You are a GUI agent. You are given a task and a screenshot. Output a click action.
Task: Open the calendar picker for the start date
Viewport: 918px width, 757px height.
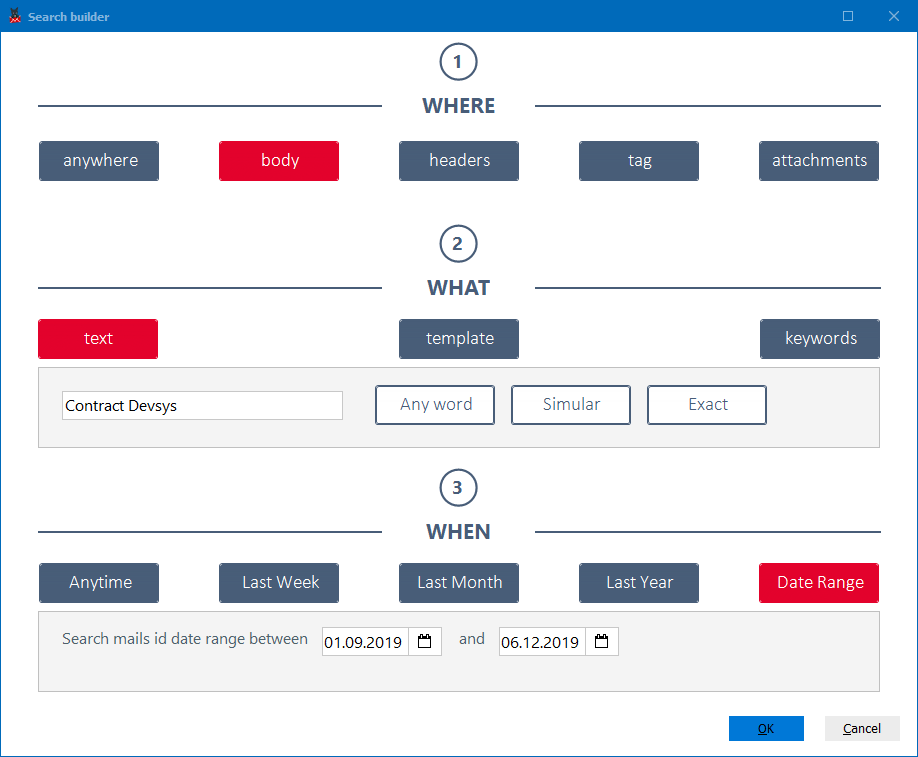point(424,641)
